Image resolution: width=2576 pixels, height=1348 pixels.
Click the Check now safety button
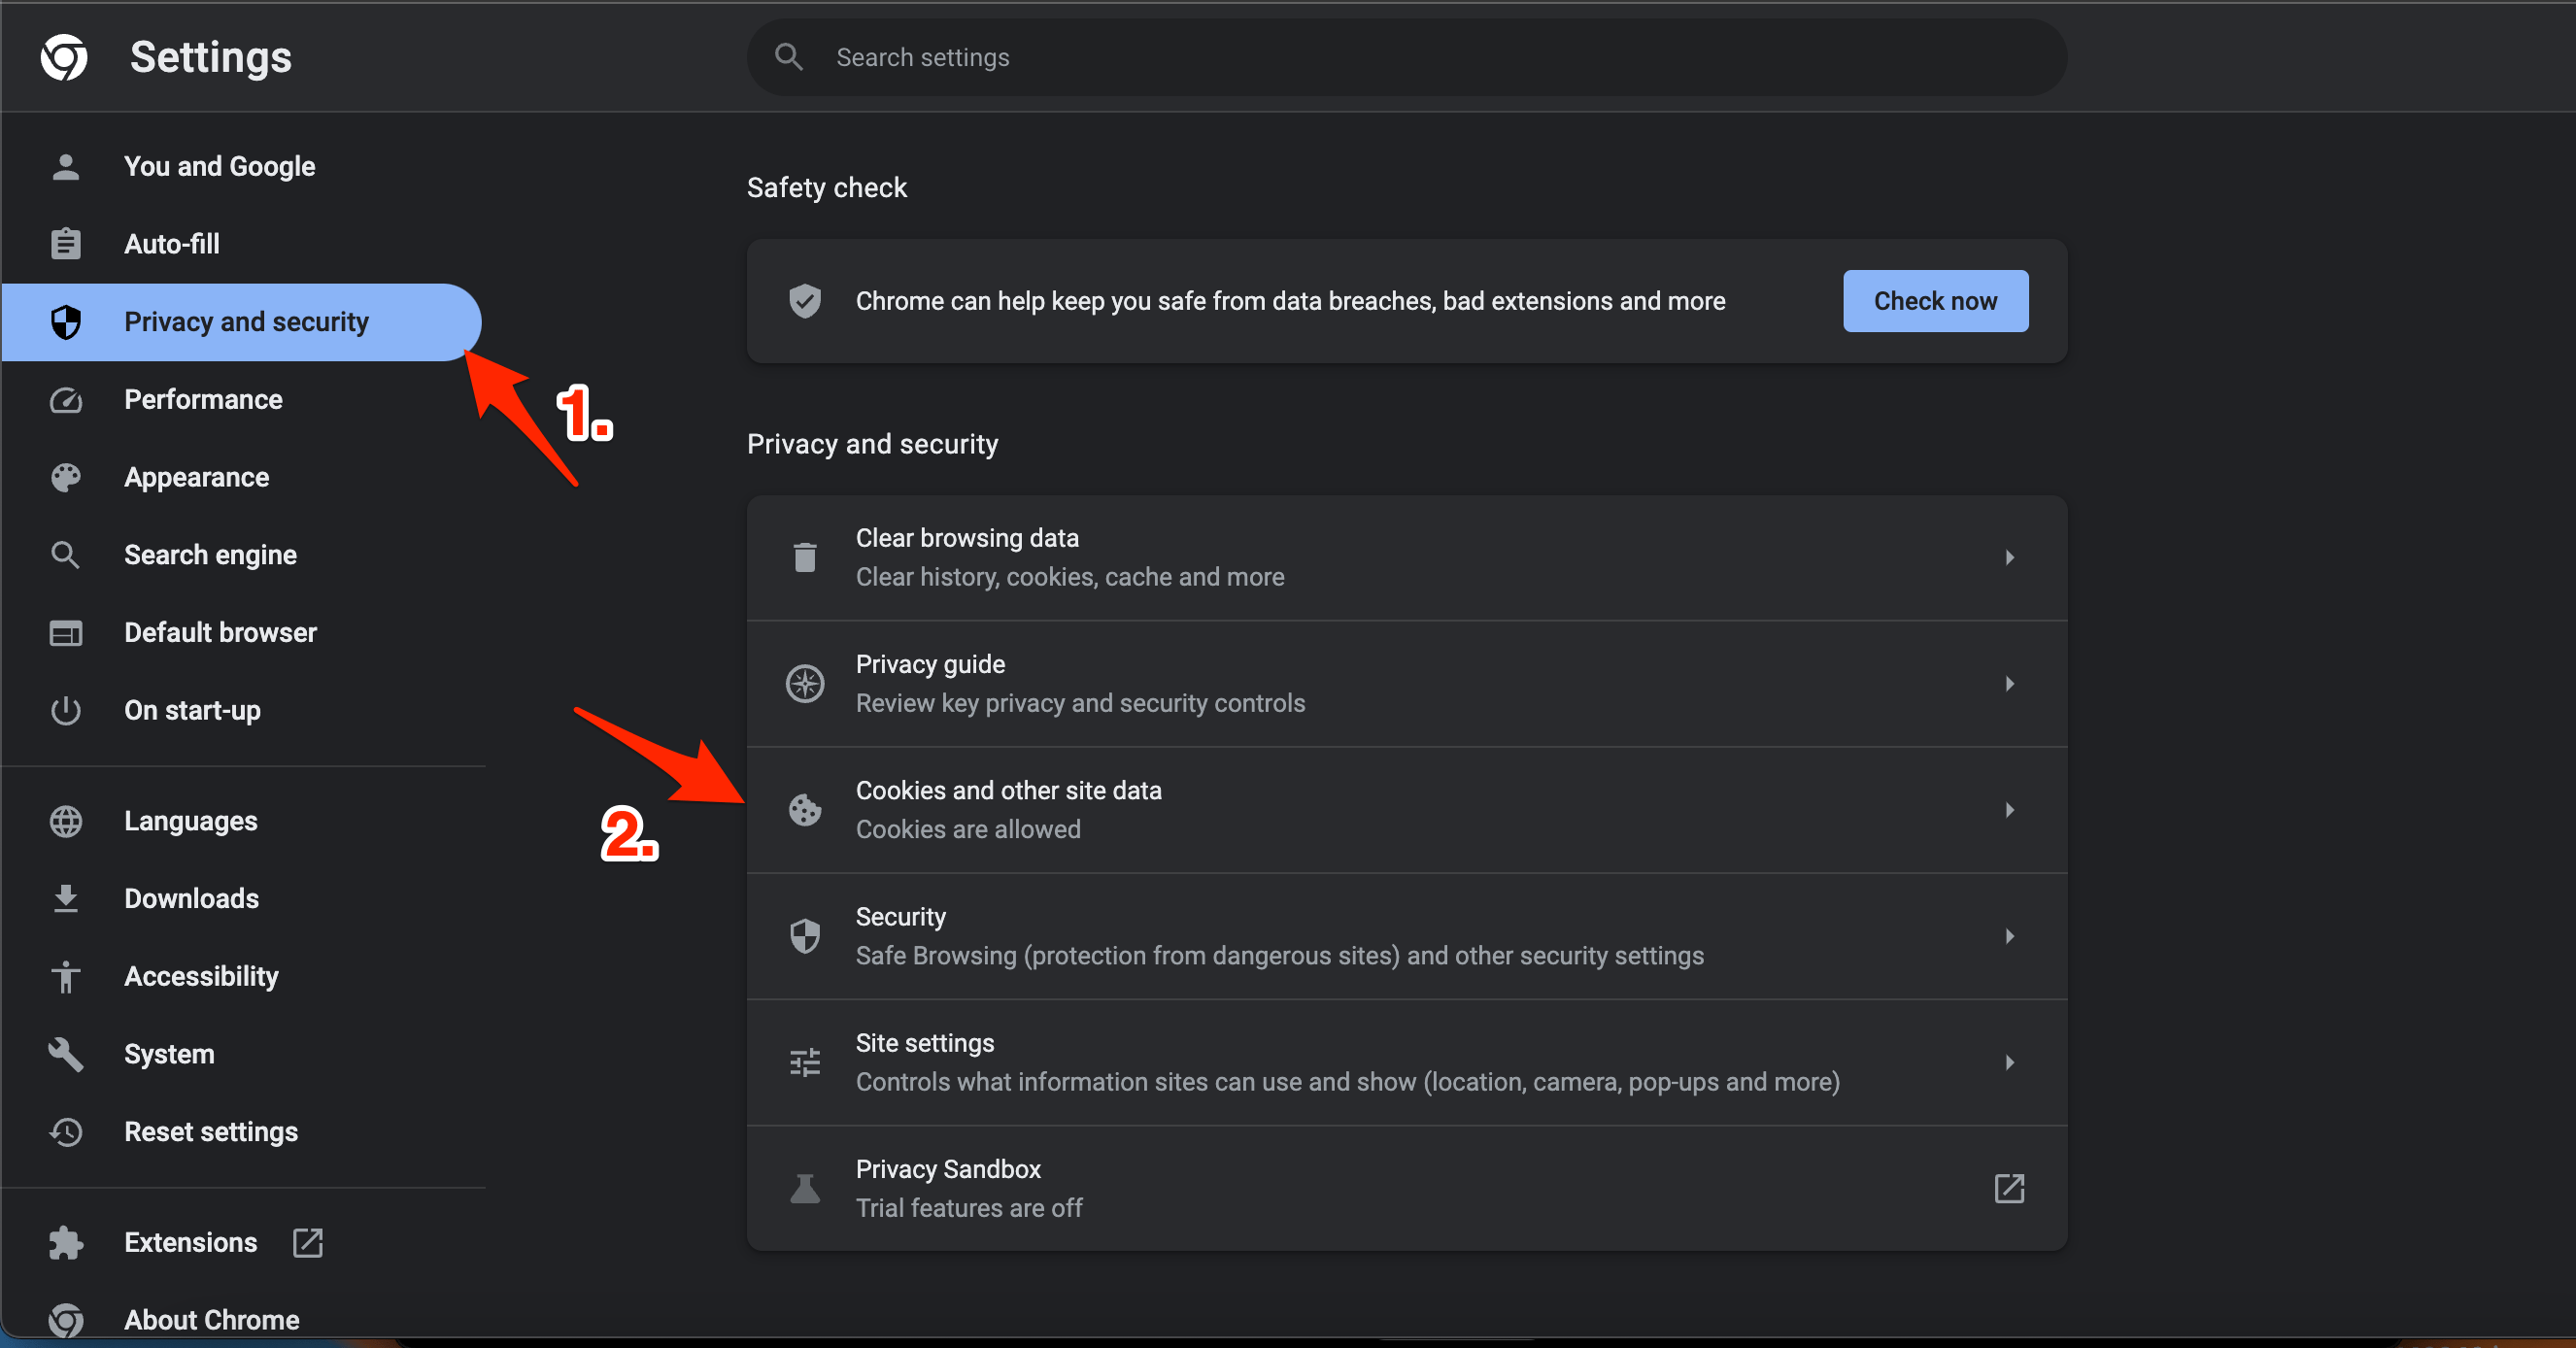tap(1936, 300)
